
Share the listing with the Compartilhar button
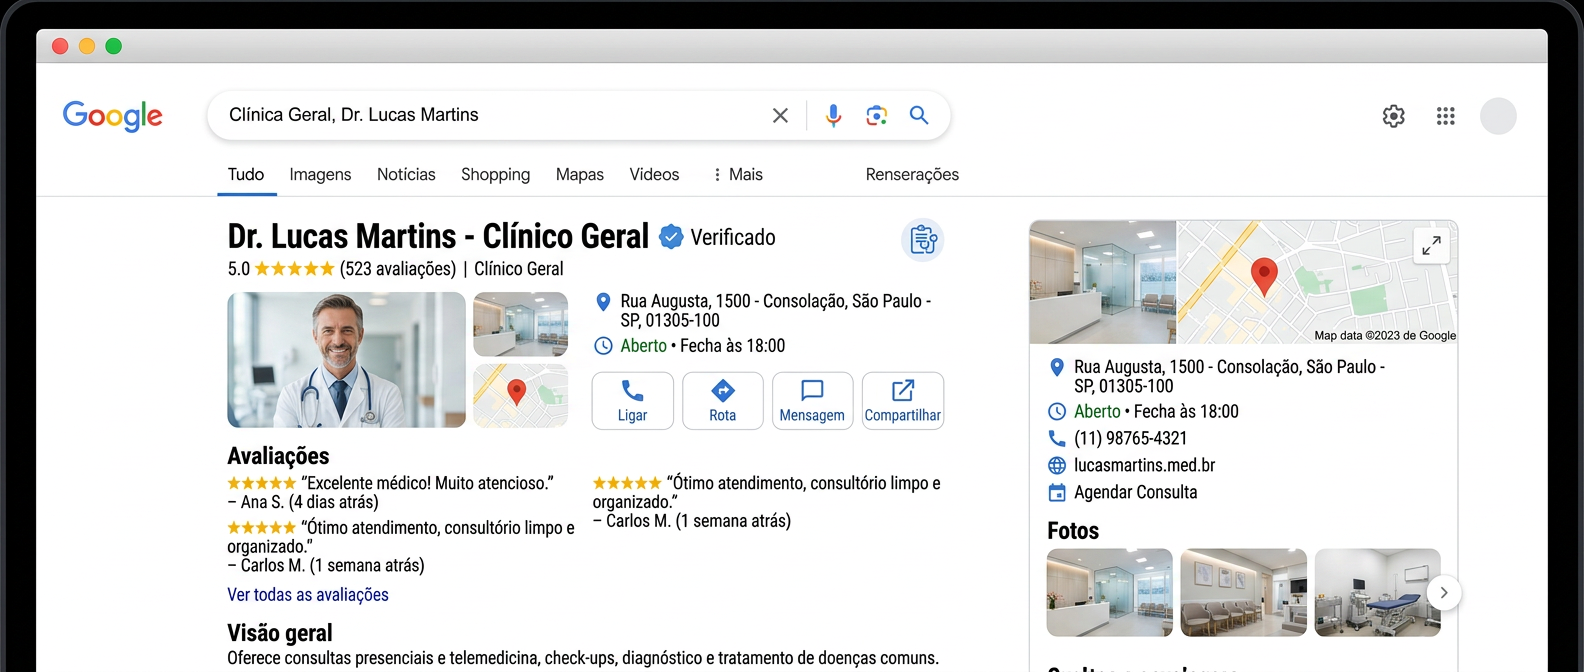[903, 401]
